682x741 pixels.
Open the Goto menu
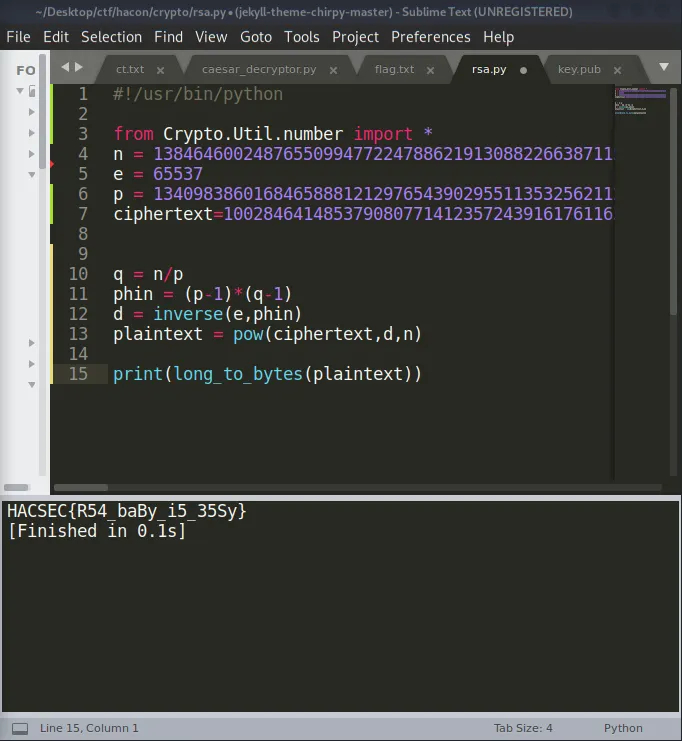coord(256,37)
